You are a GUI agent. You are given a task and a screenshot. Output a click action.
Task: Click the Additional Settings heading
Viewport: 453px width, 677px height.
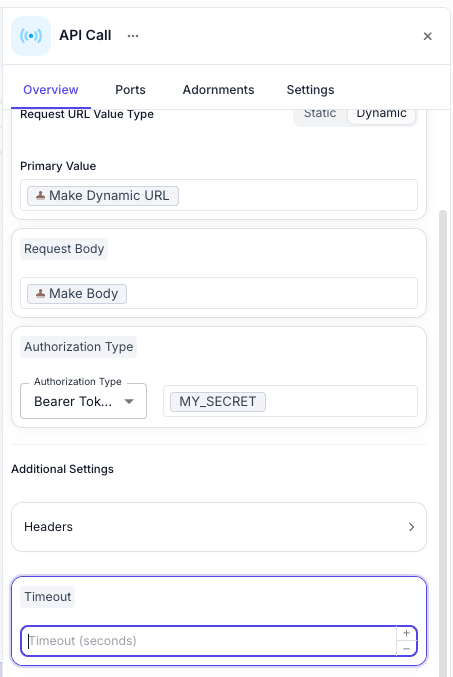pos(63,469)
